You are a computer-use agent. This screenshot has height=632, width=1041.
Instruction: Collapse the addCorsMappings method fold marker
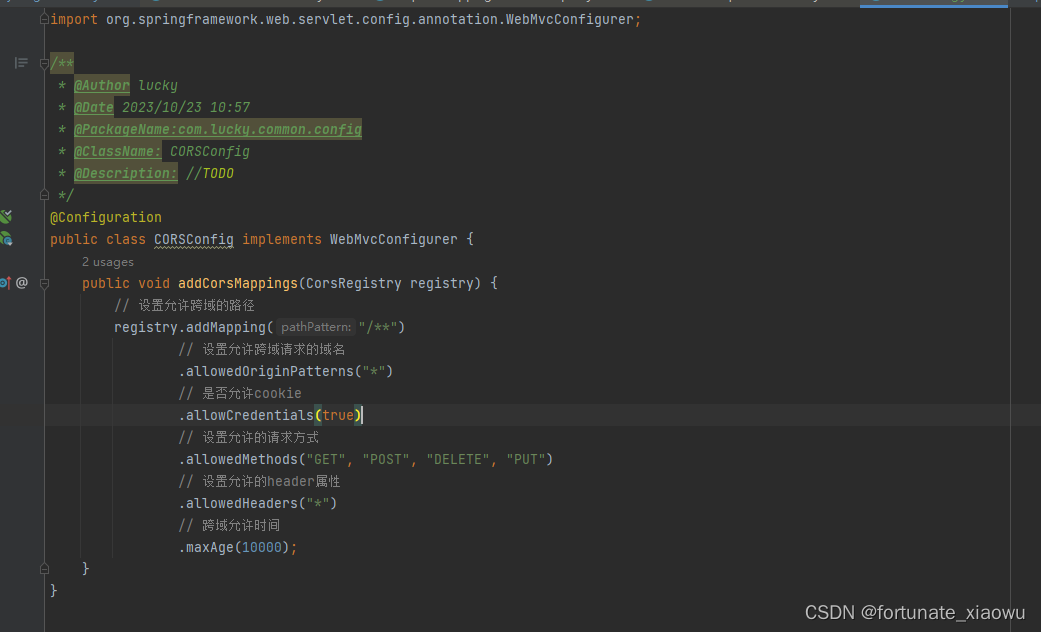44,283
